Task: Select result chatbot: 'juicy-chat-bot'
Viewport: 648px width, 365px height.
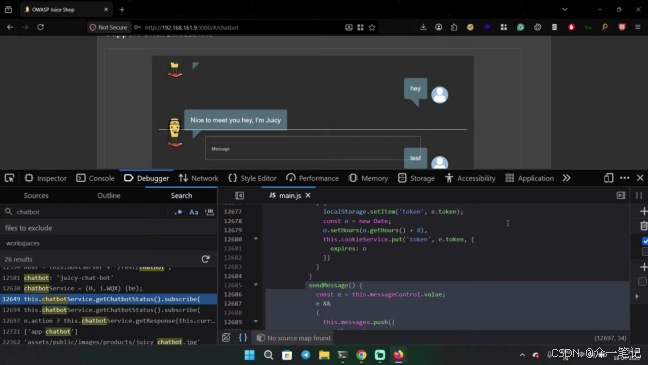Action: pyautogui.click(x=109, y=278)
